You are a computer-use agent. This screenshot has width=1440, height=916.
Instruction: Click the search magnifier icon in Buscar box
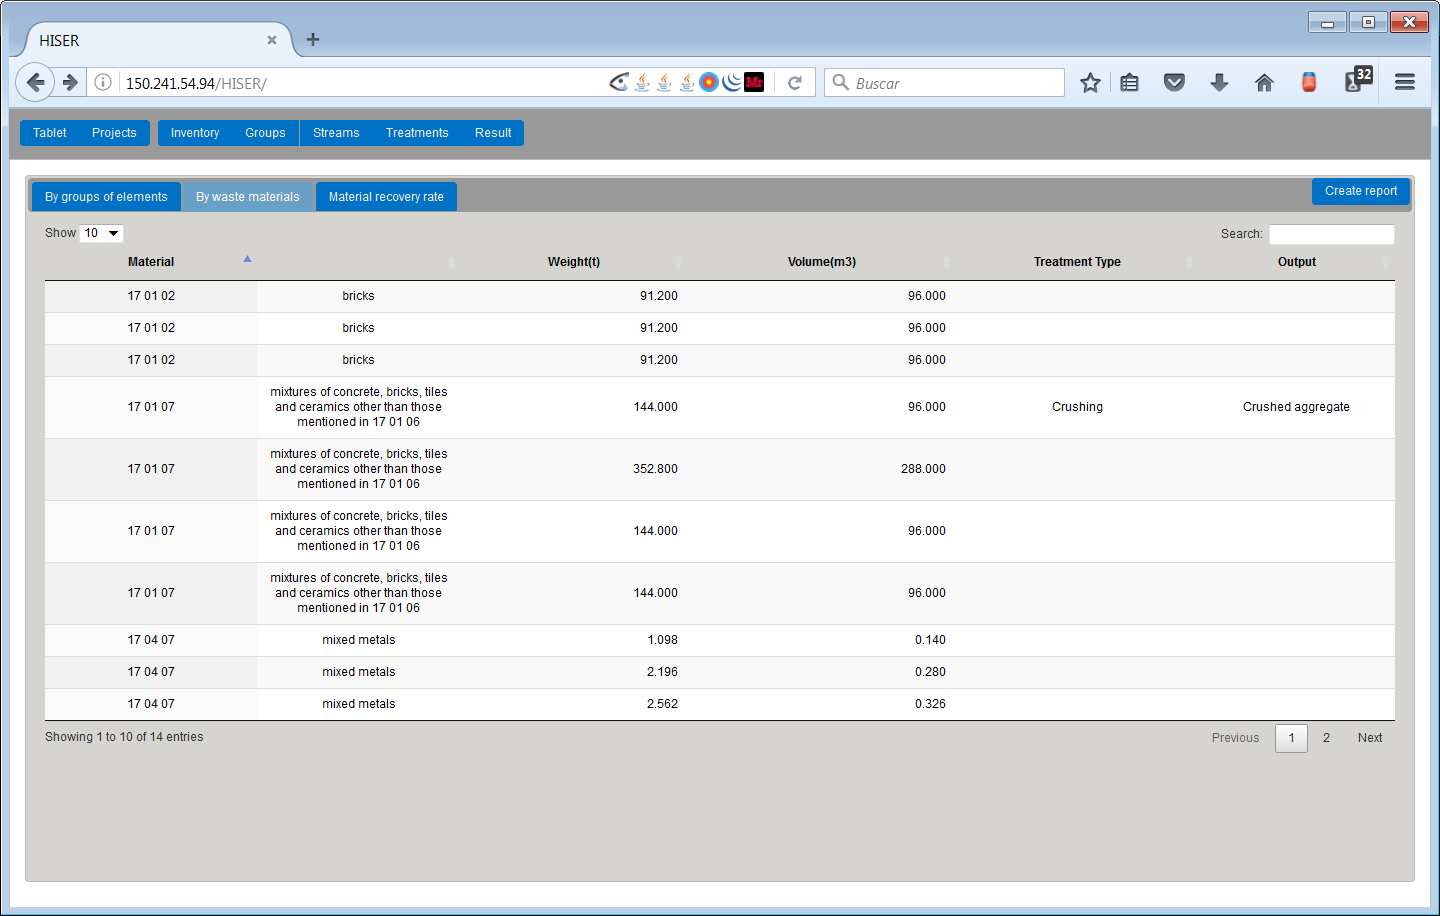841,82
